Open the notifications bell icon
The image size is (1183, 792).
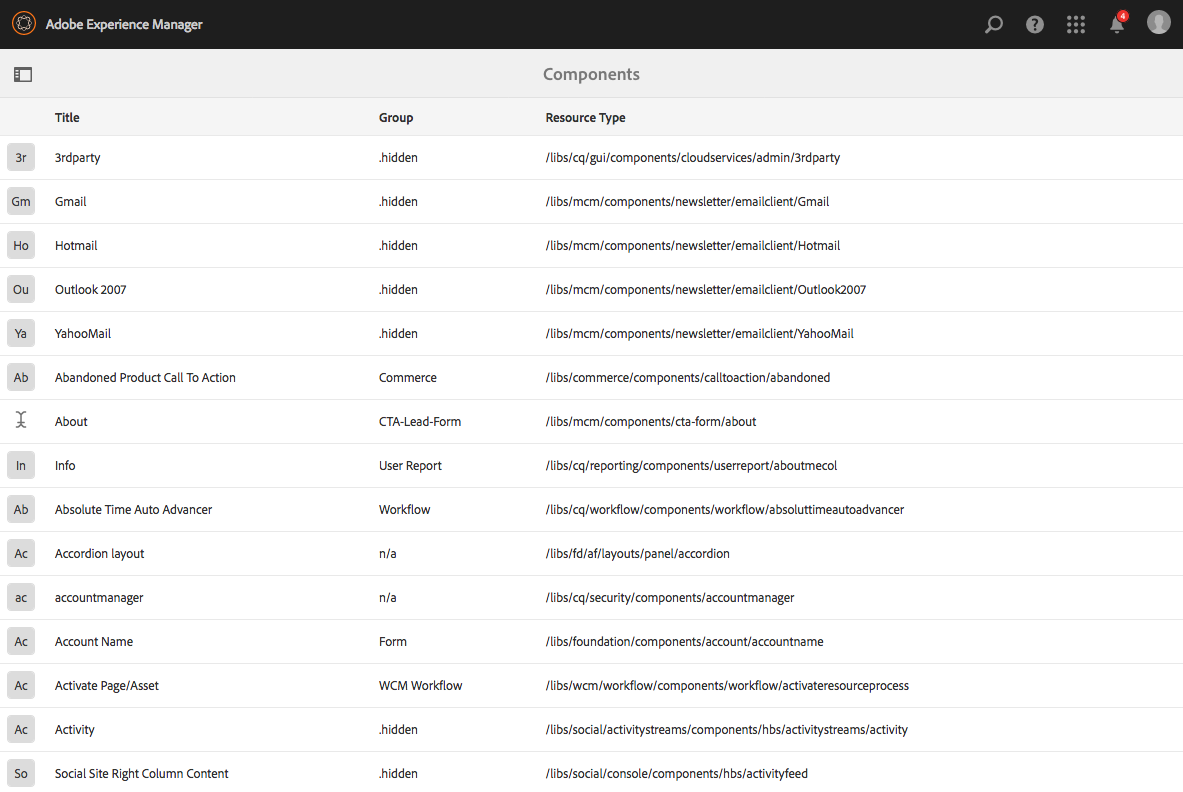[1117, 23]
